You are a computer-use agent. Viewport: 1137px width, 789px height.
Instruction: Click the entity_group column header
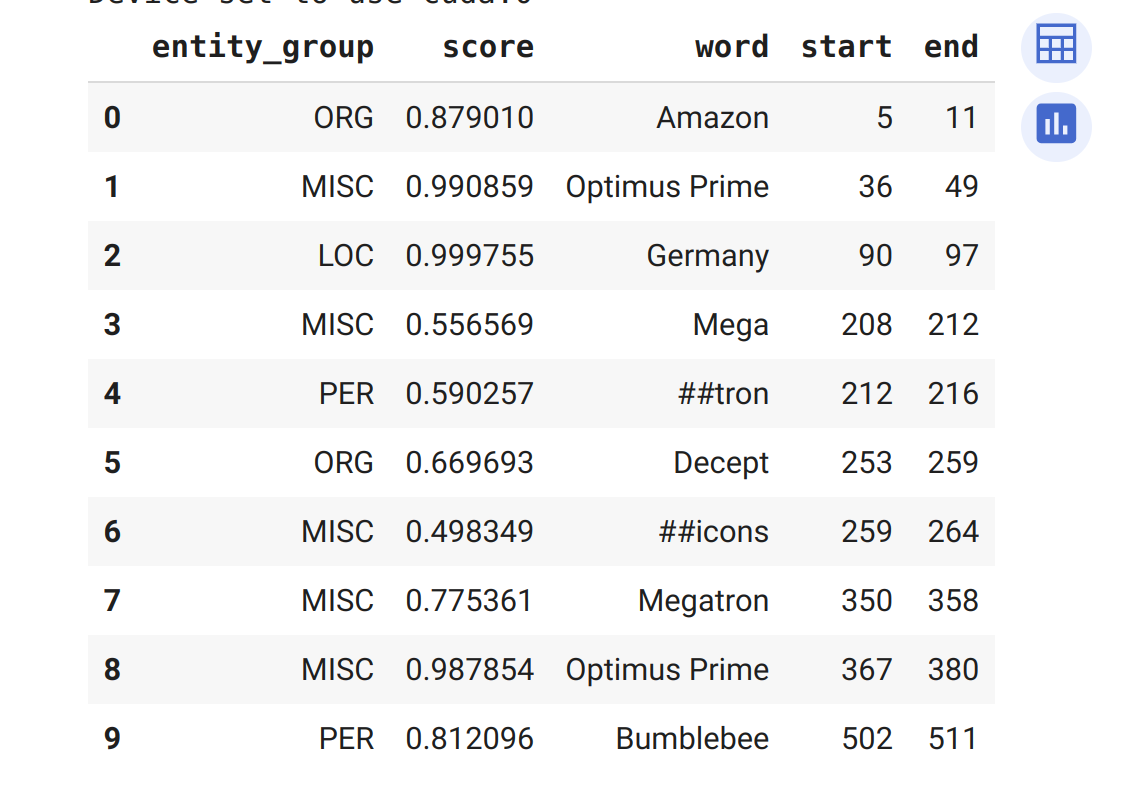point(262,47)
